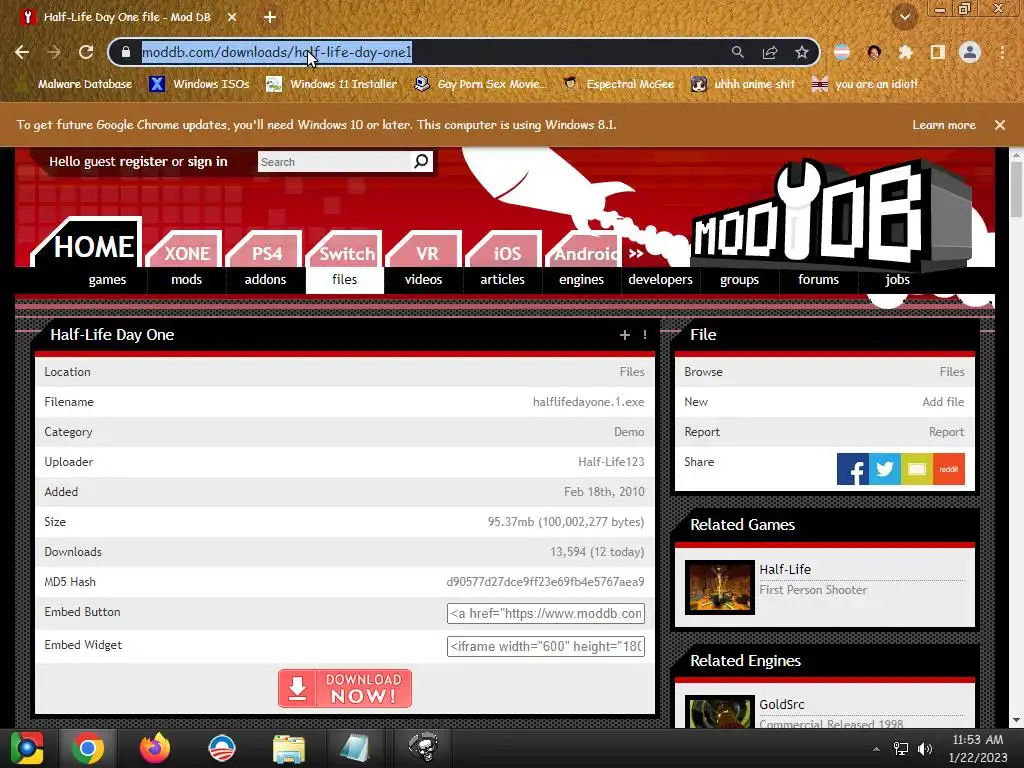Open the Windows 11 Installer bookmark
This screenshot has height=768, width=1024.
point(332,84)
